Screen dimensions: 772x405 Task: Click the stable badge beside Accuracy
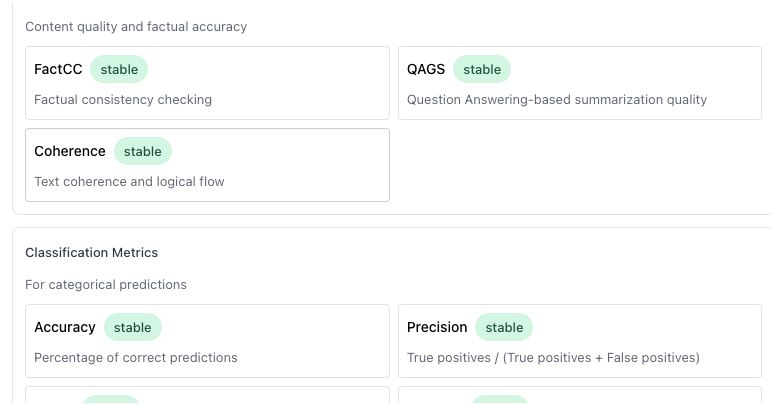click(133, 327)
